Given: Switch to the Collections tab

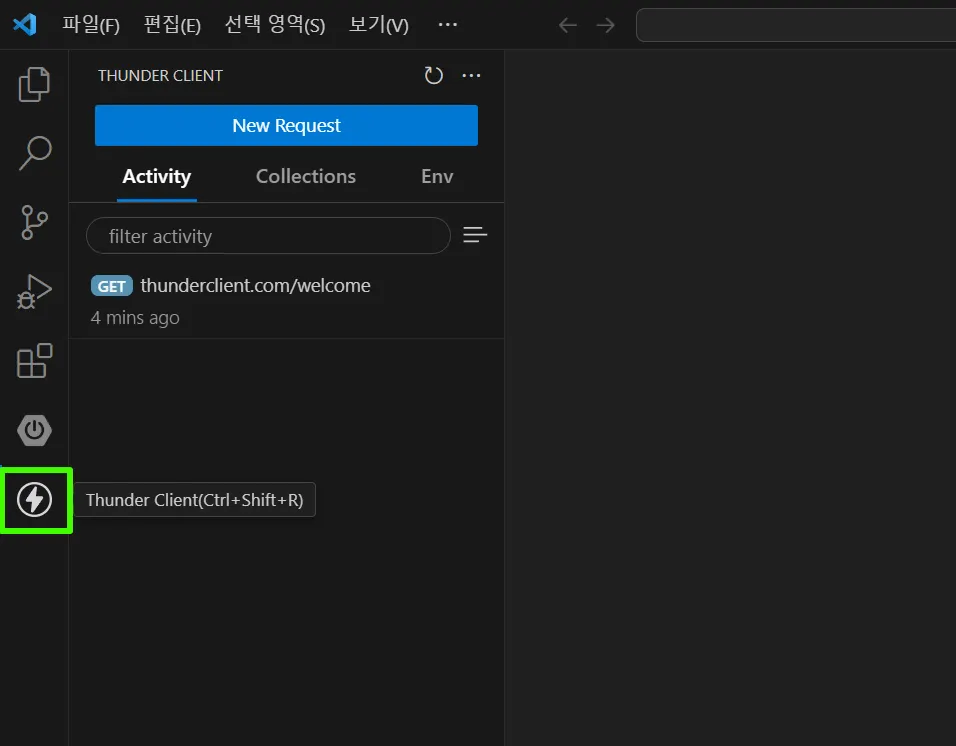Looking at the screenshot, I should (306, 177).
